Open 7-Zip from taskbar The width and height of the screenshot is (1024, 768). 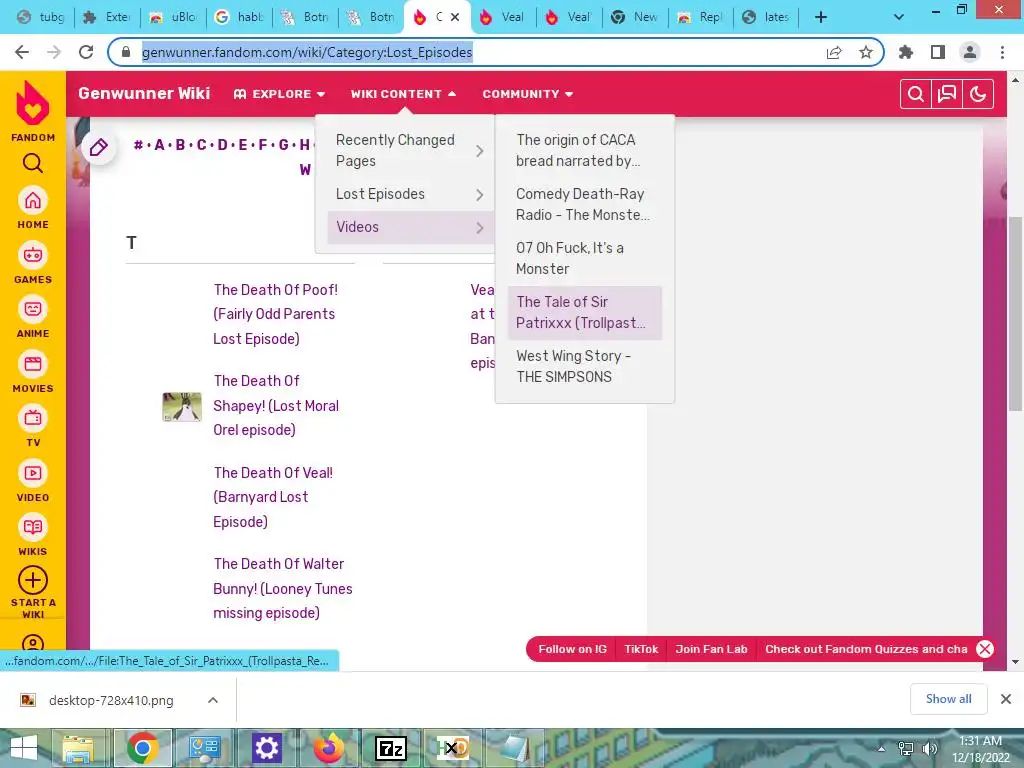pyautogui.click(x=391, y=748)
